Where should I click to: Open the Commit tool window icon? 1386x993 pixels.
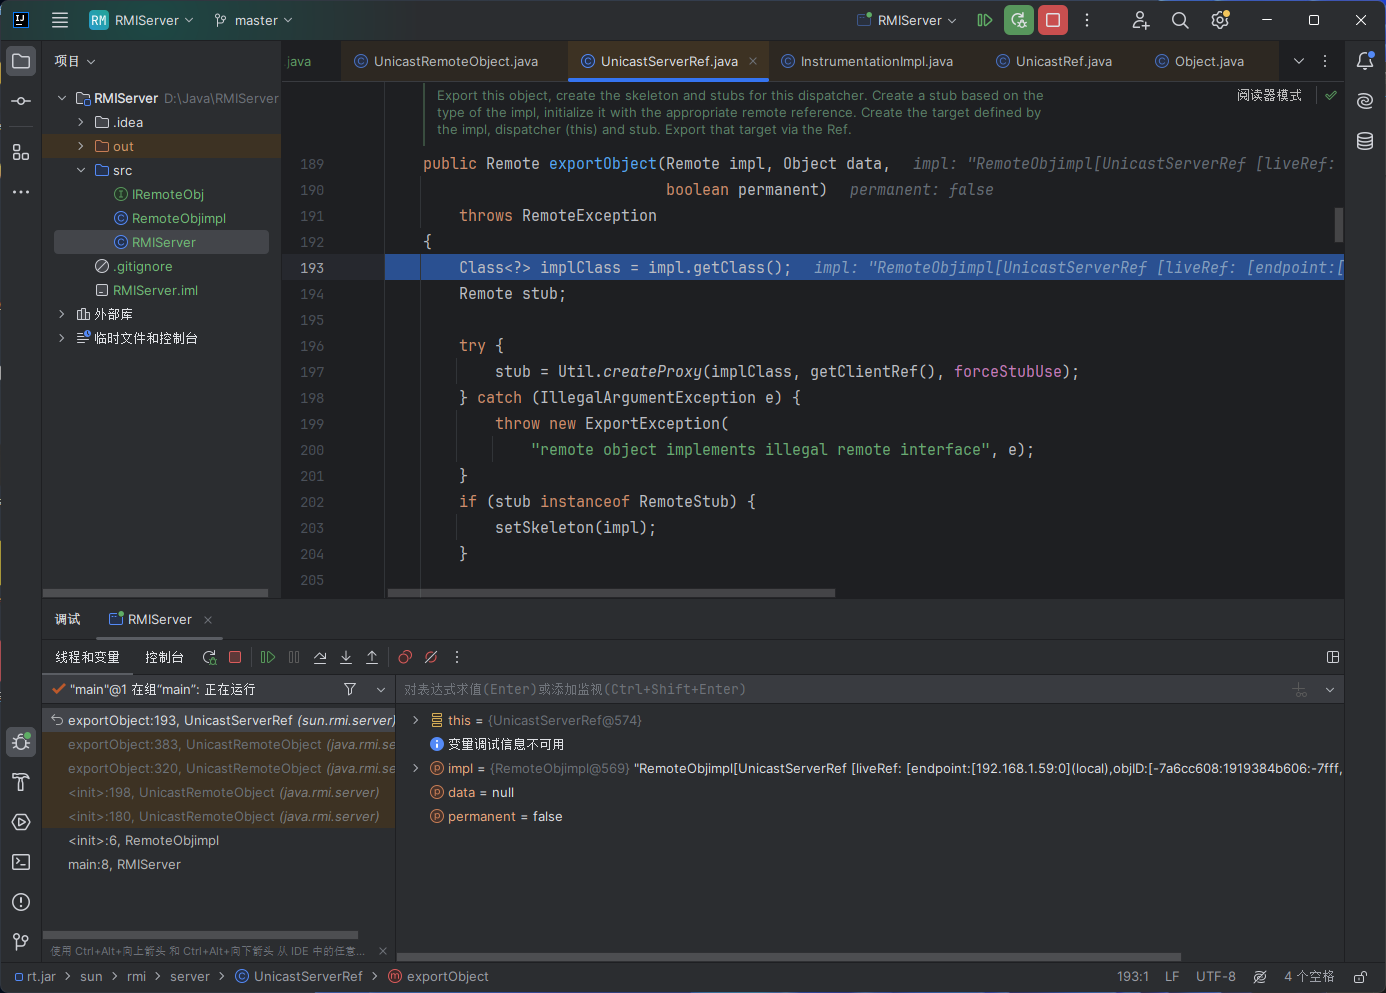click(21, 101)
